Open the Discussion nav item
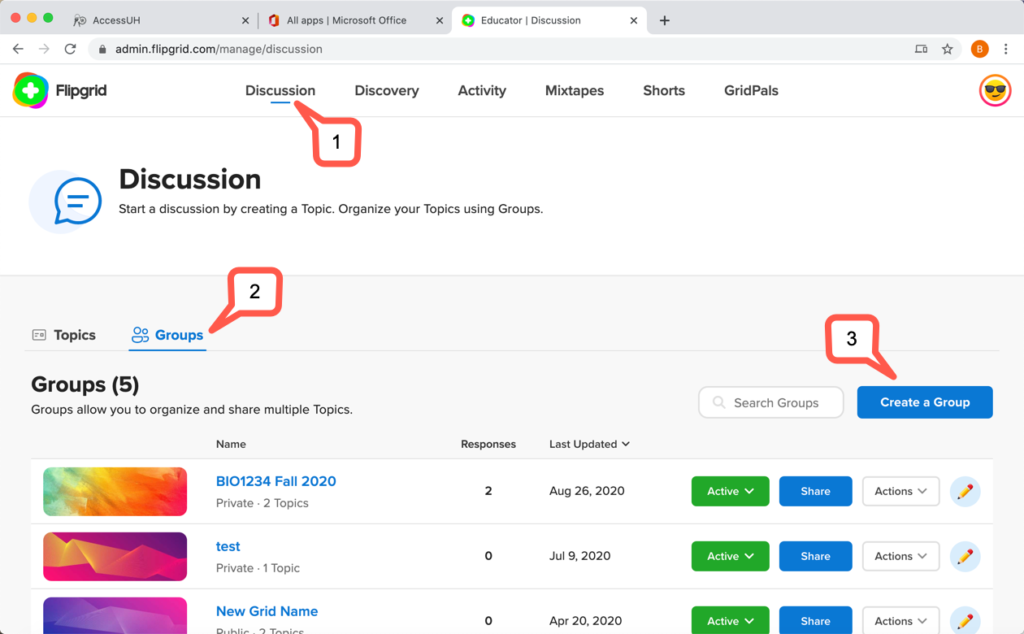Image resolution: width=1024 pixels, height=634 pixels. [280, 91]
